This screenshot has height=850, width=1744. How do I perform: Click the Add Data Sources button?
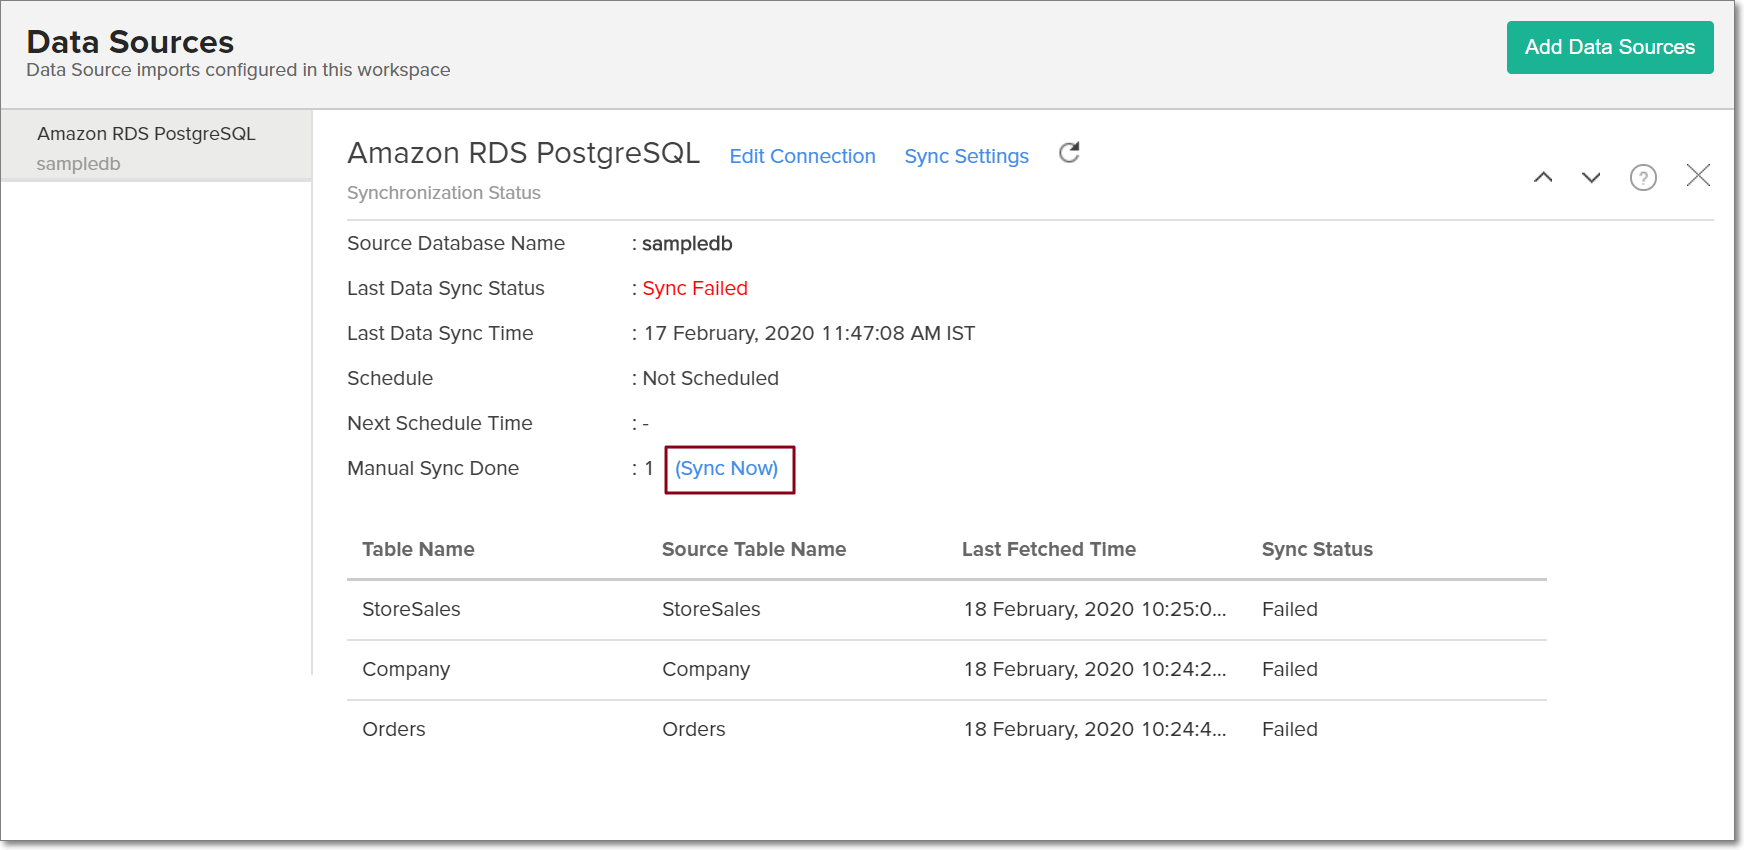[x=1609, y=47]
